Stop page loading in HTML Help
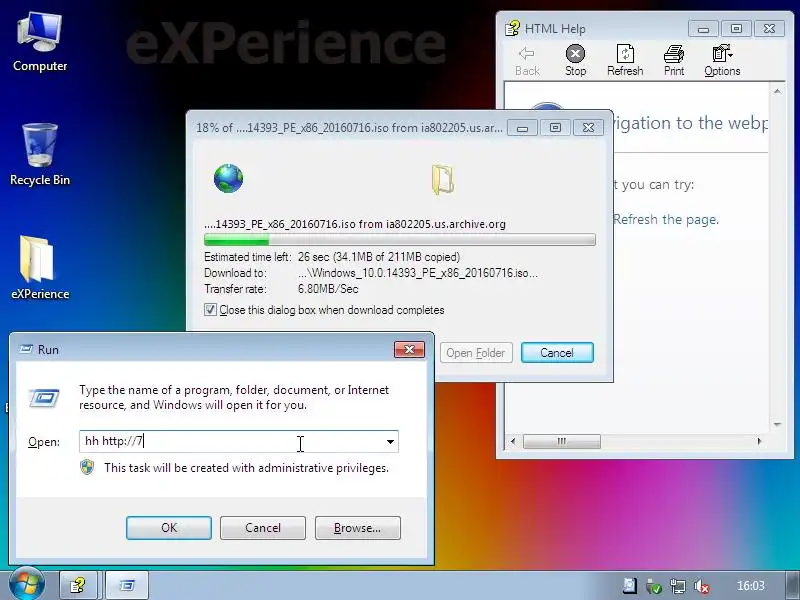This screenshot has height=600, width=800. 576,61
